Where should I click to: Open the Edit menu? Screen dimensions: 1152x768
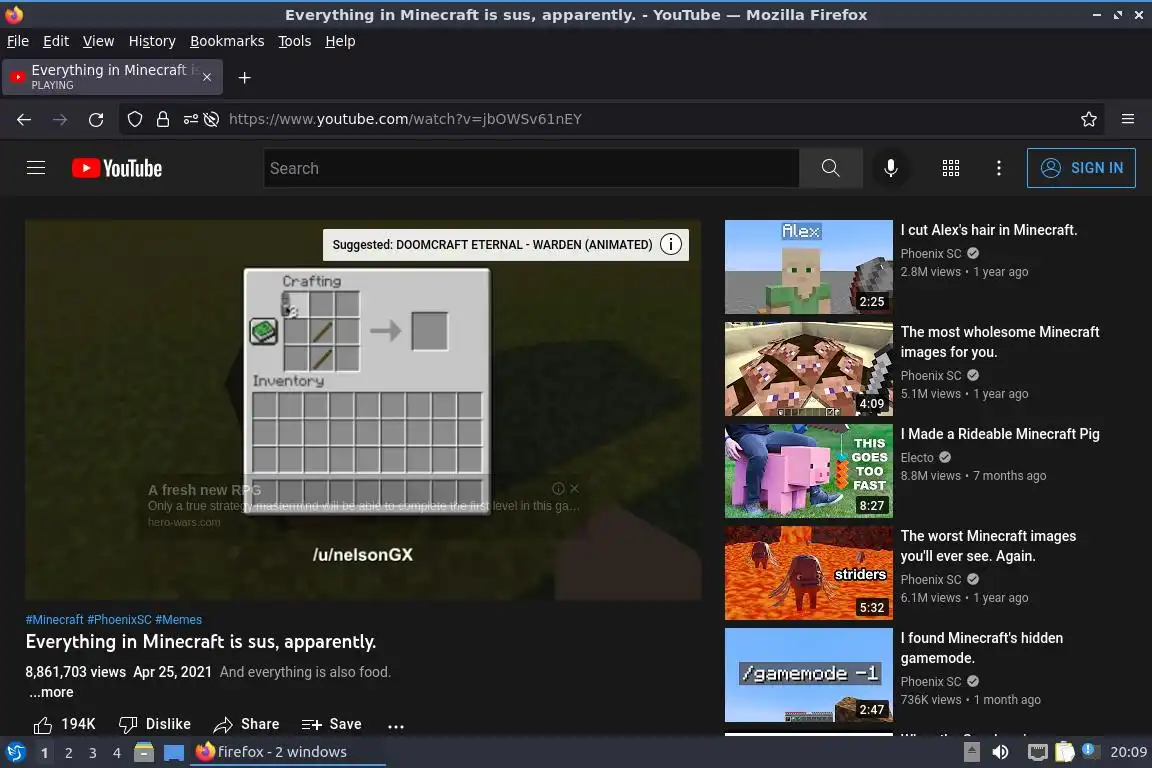56,41
